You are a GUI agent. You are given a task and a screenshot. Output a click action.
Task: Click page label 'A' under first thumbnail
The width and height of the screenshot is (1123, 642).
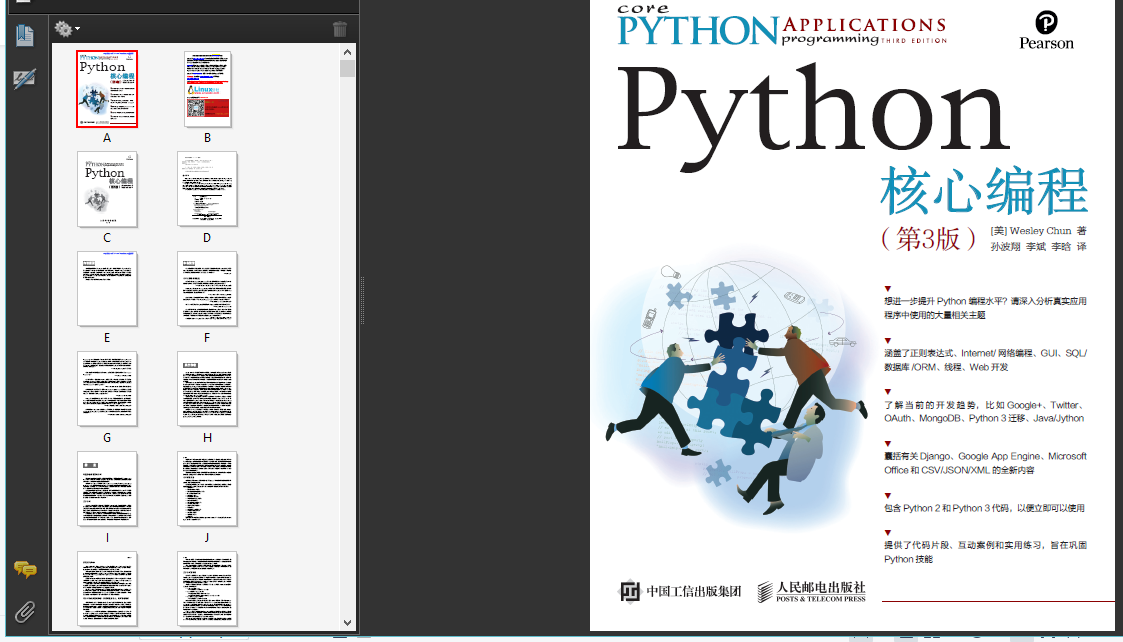coord(107,138)
